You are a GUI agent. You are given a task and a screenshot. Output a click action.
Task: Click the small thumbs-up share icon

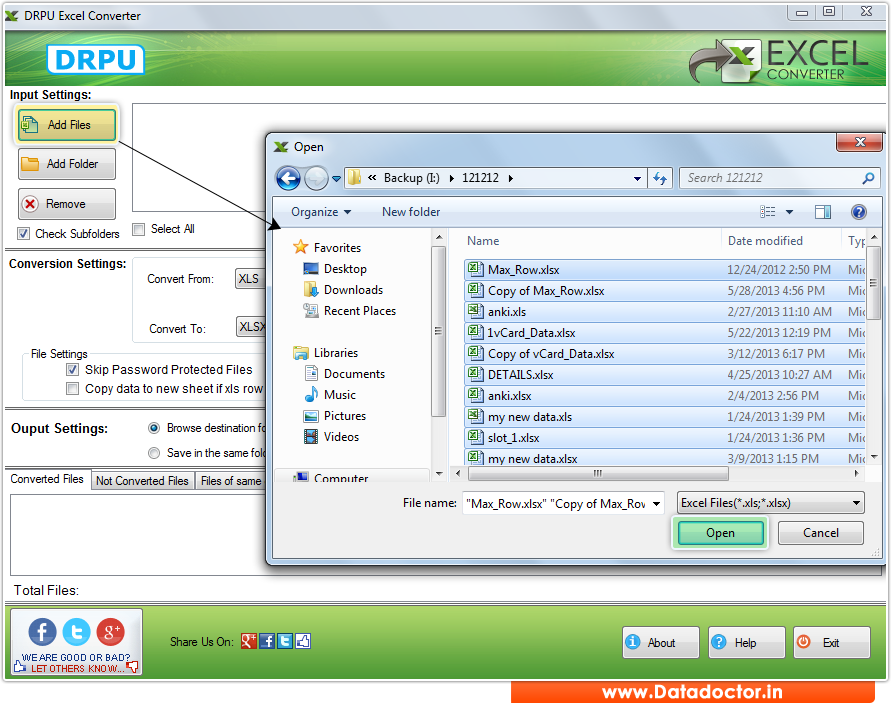(x=303, y=641)
